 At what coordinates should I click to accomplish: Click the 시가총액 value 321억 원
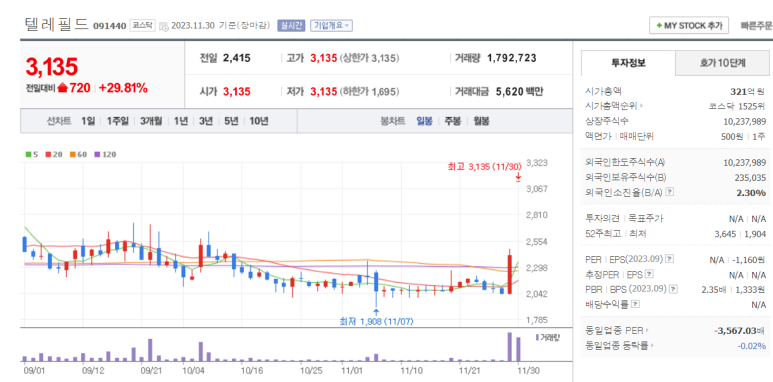point(748,91)
